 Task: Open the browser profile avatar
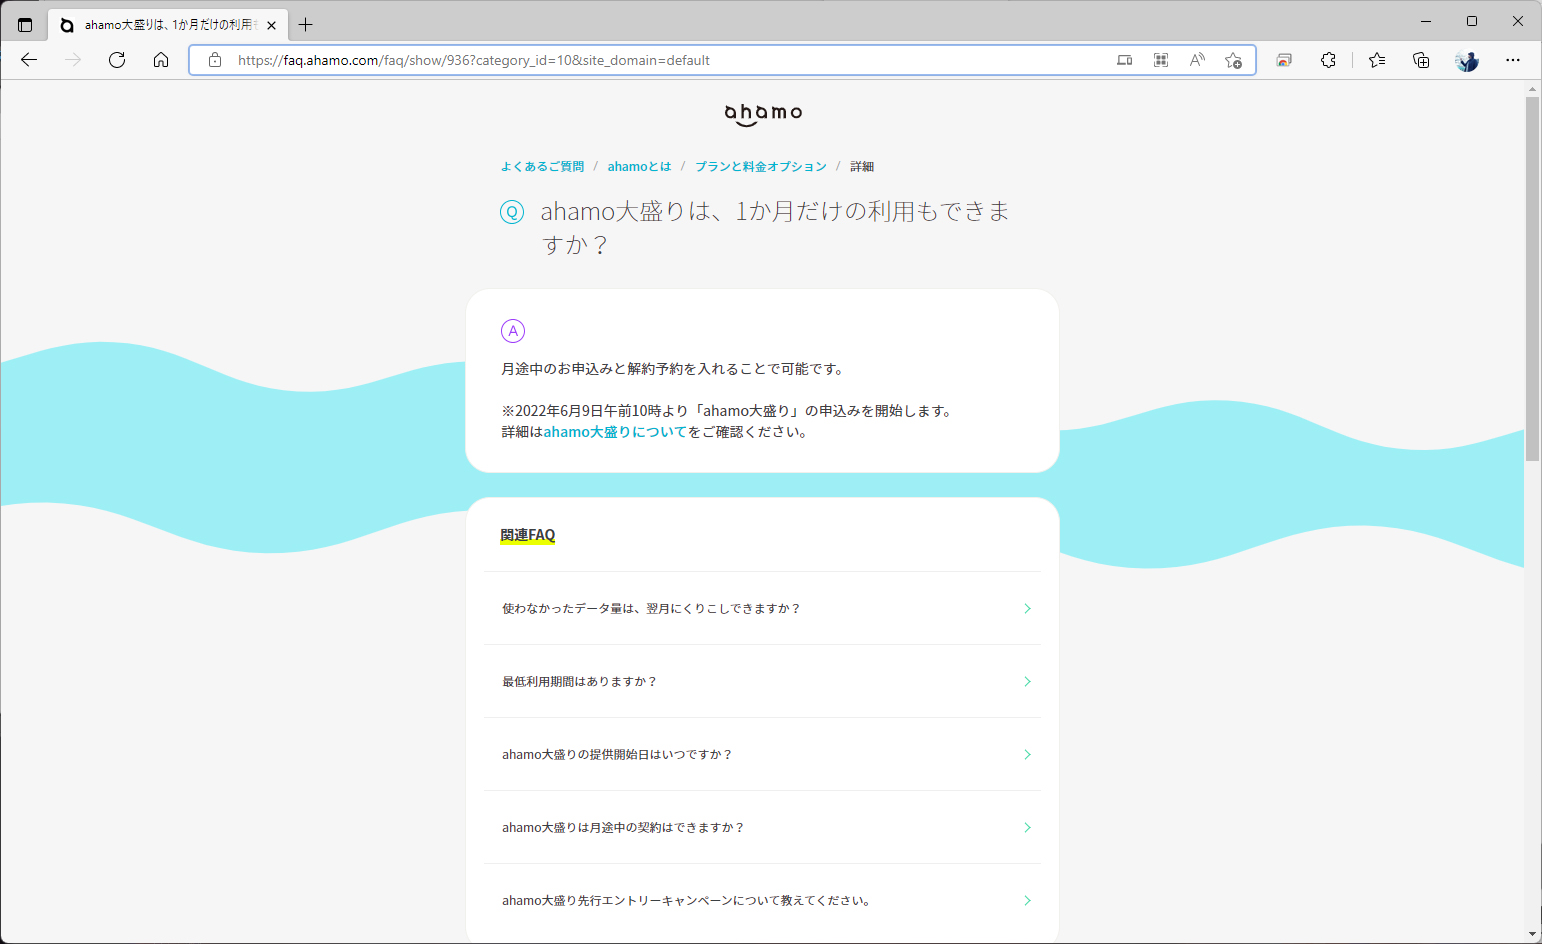pyautogui.click(x=1466, y=60)
